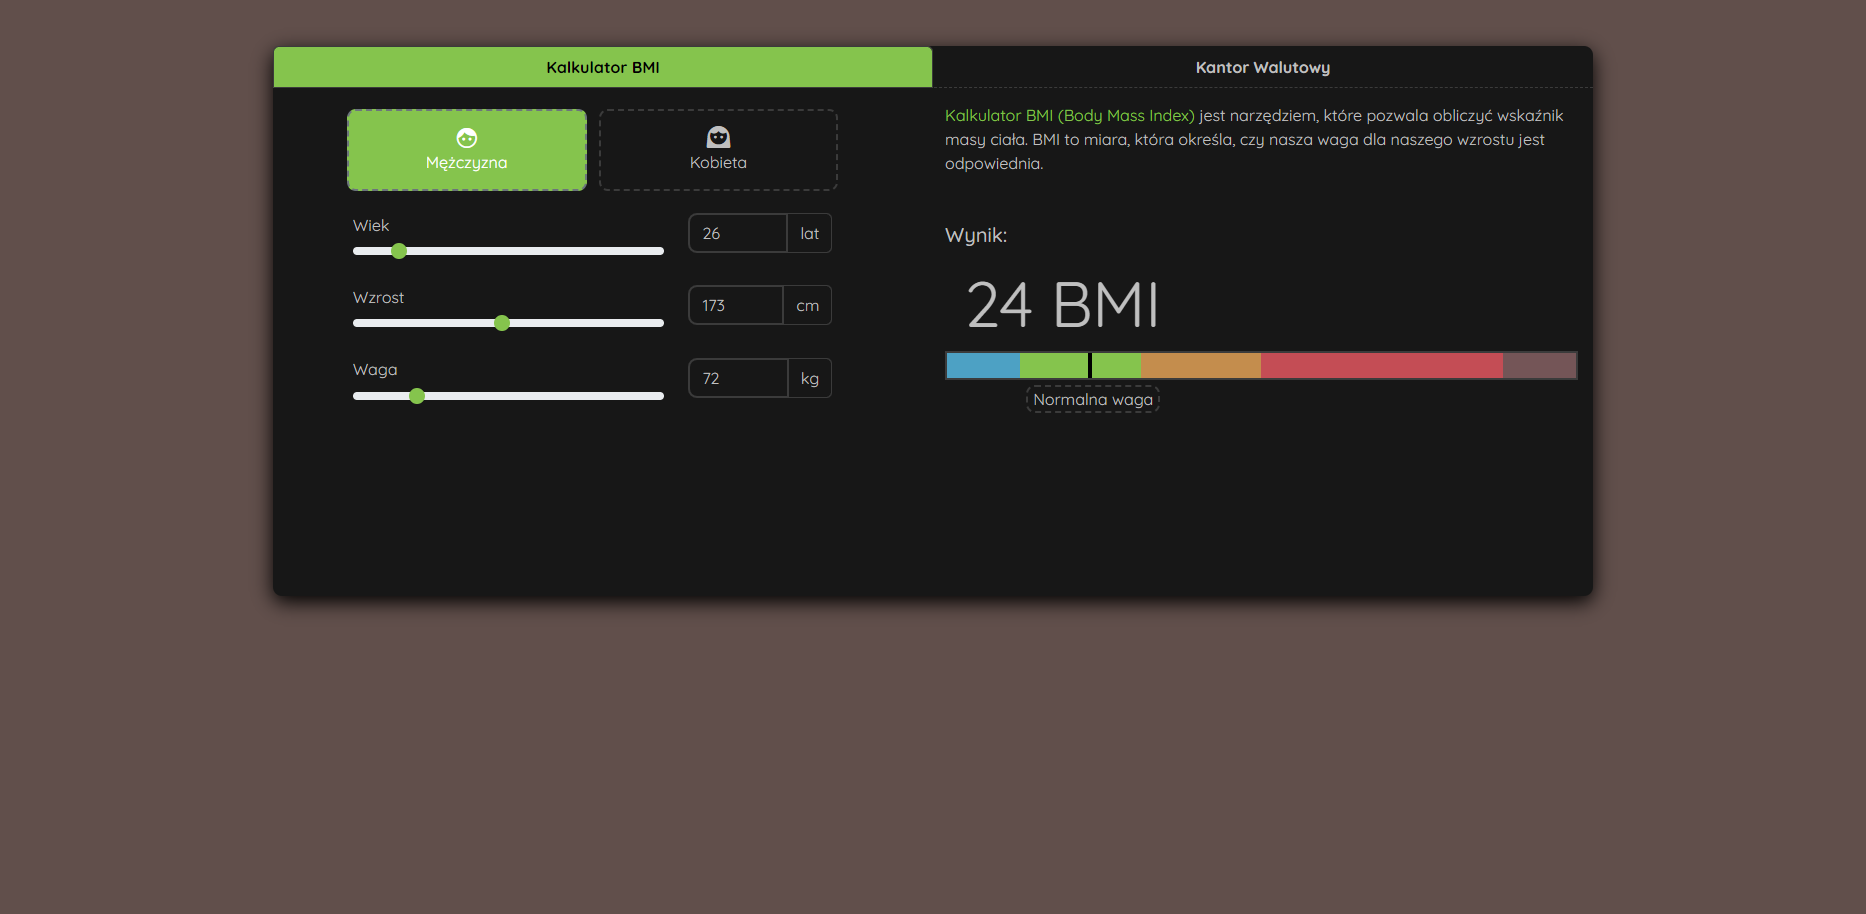
Task: Click the 24 BMI result value
Action: (x=1063, y=305)
